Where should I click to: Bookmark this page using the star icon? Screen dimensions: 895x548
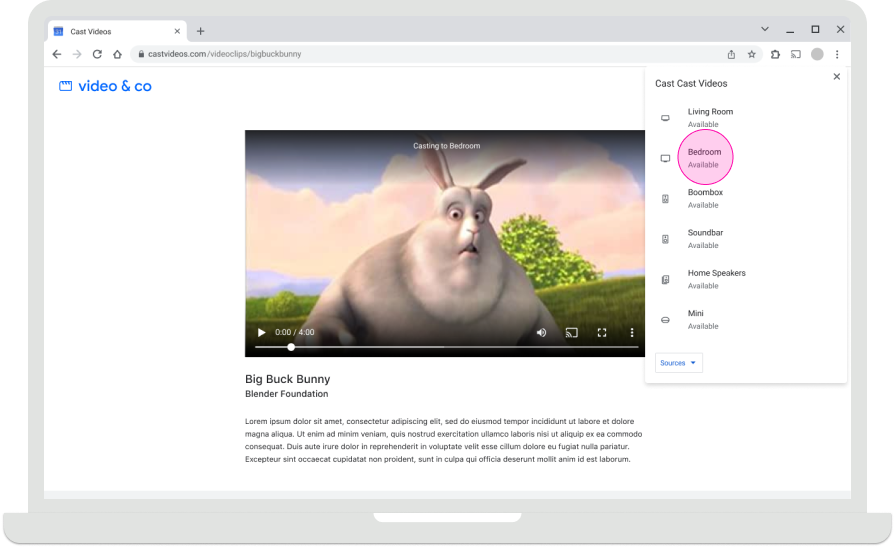[752, 54]
